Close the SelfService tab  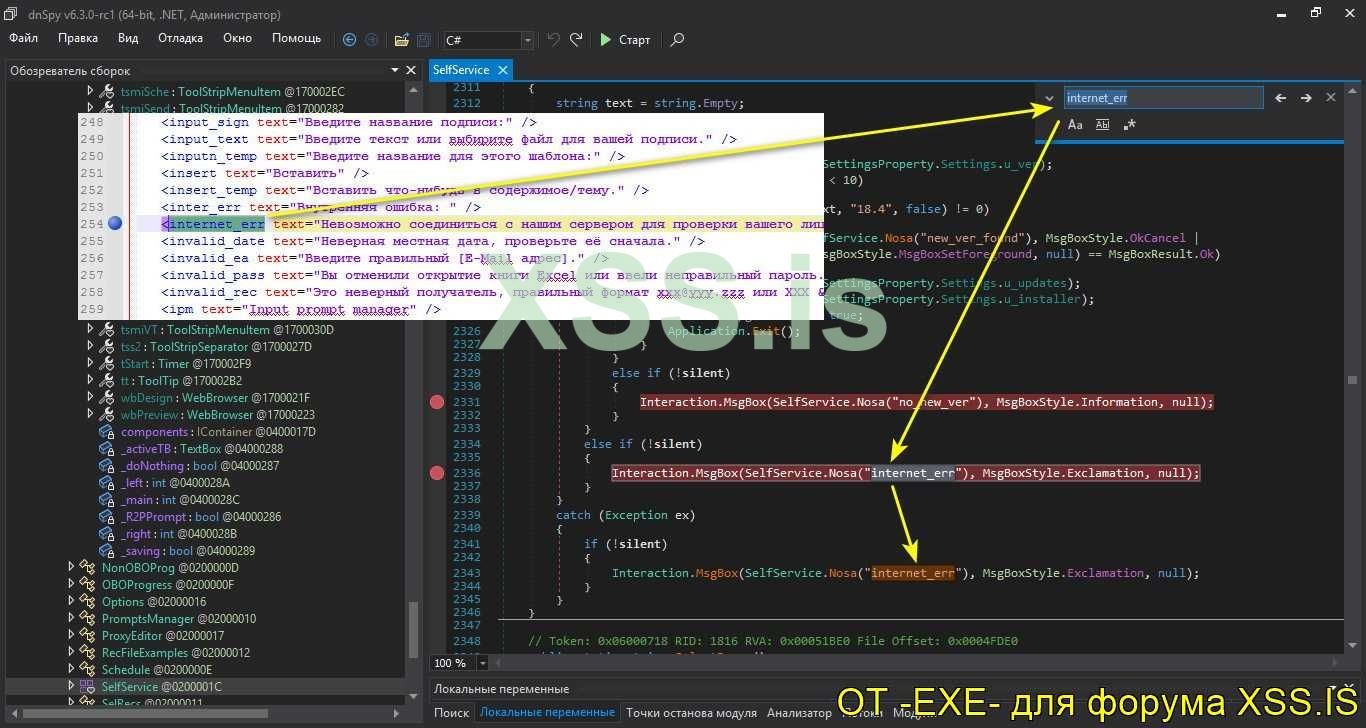click(502, 70)
